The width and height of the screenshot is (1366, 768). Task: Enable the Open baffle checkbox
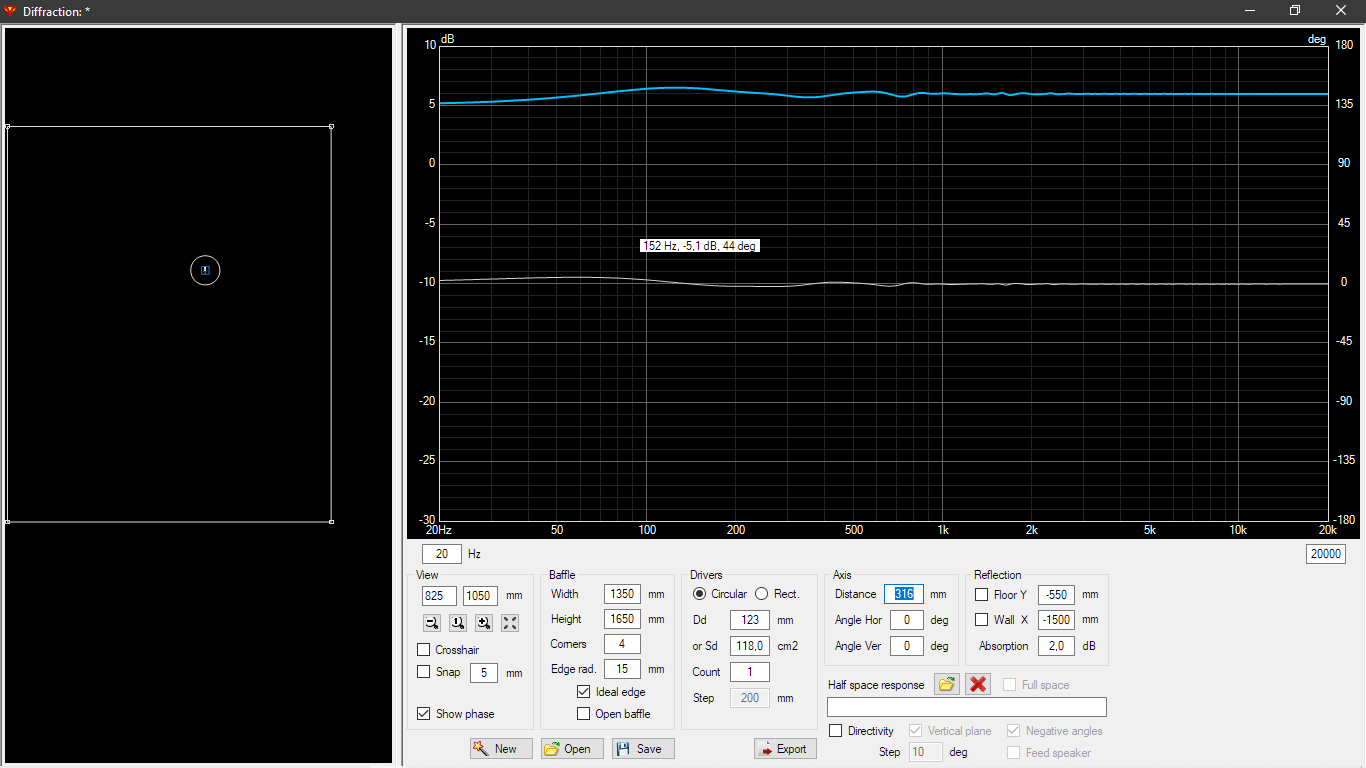click(x=584, y=714)
